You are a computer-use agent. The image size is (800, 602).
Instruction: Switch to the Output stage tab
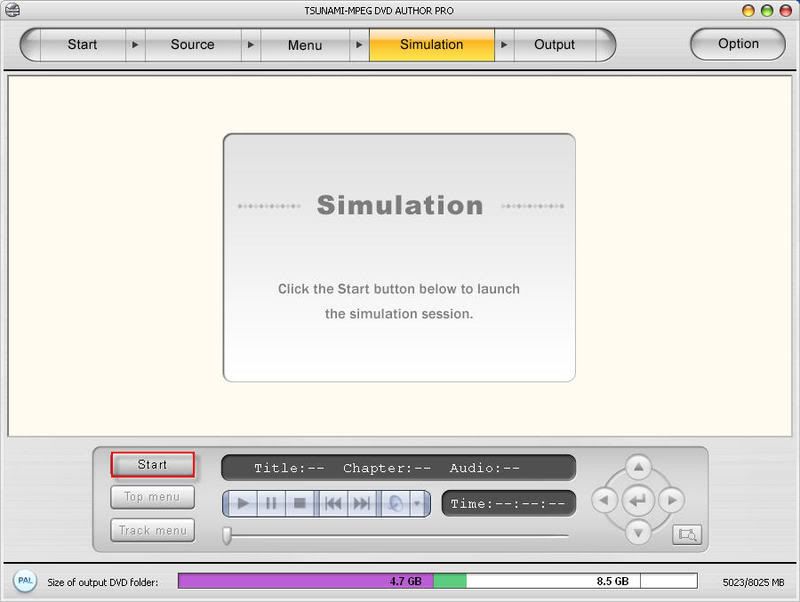coord(555,45)
